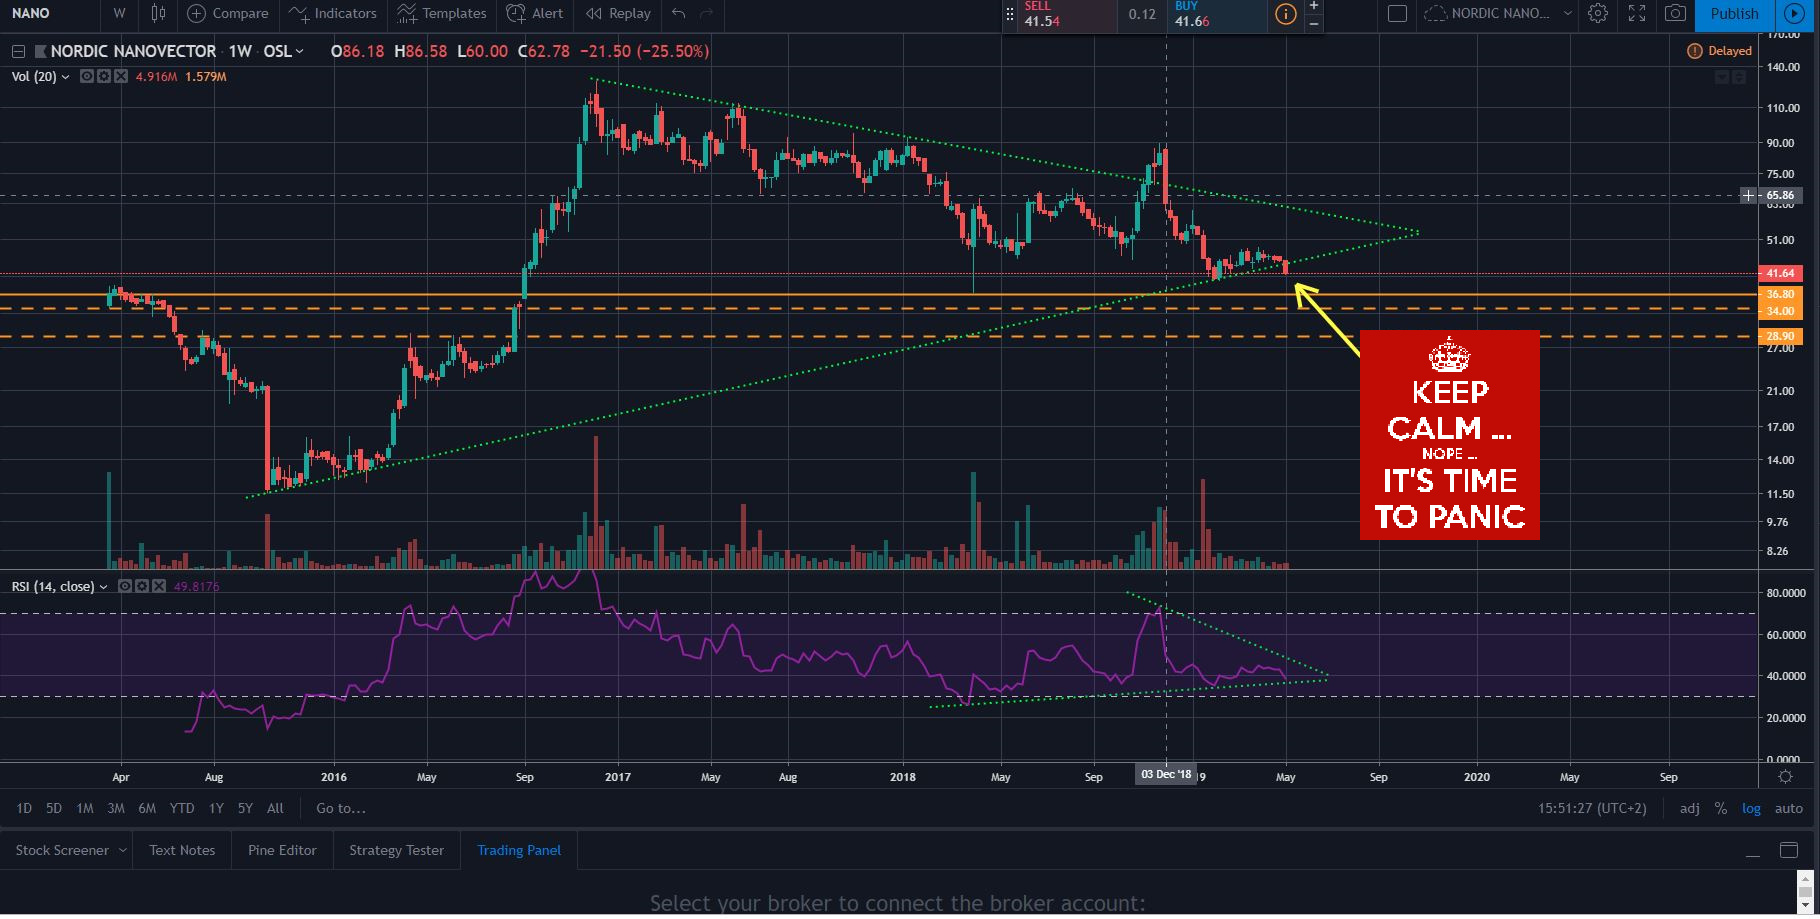This screenshot has height=919, width=1820.
Task: Expand the OSL exchange chevron in legend
Action: (299, 51)
